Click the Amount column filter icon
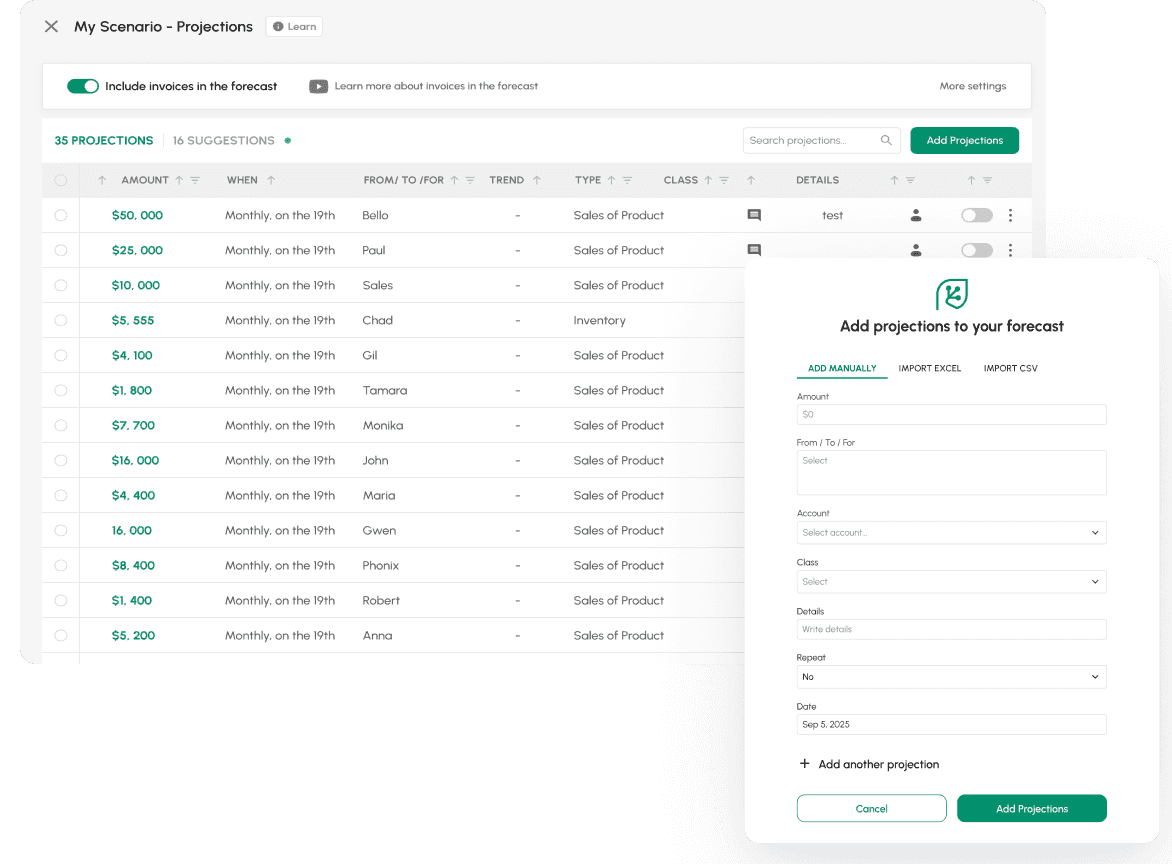Image resolution: width=1172 pixels, height=864 pixels. pos(195,181)
